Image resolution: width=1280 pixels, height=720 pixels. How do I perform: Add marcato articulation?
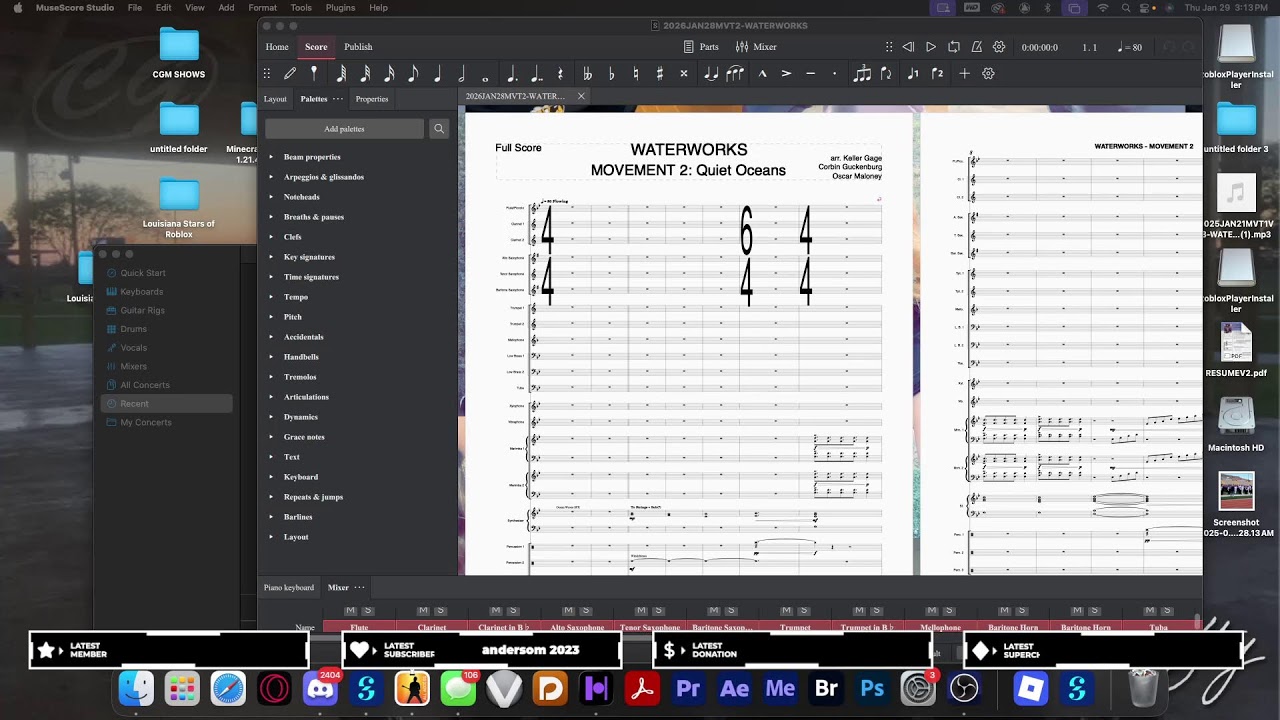pyautogui.click(x=762, y=73)
